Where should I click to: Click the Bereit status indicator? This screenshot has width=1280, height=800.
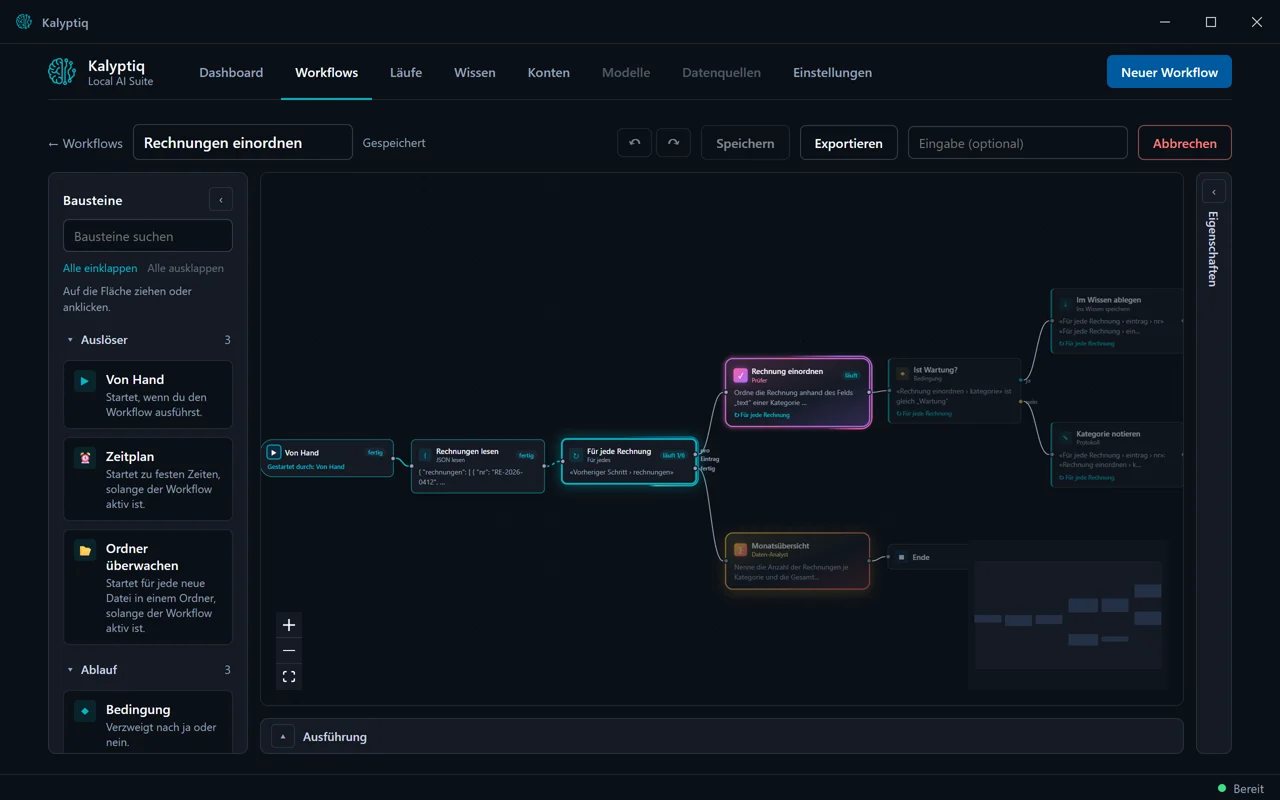[1241, 788]
